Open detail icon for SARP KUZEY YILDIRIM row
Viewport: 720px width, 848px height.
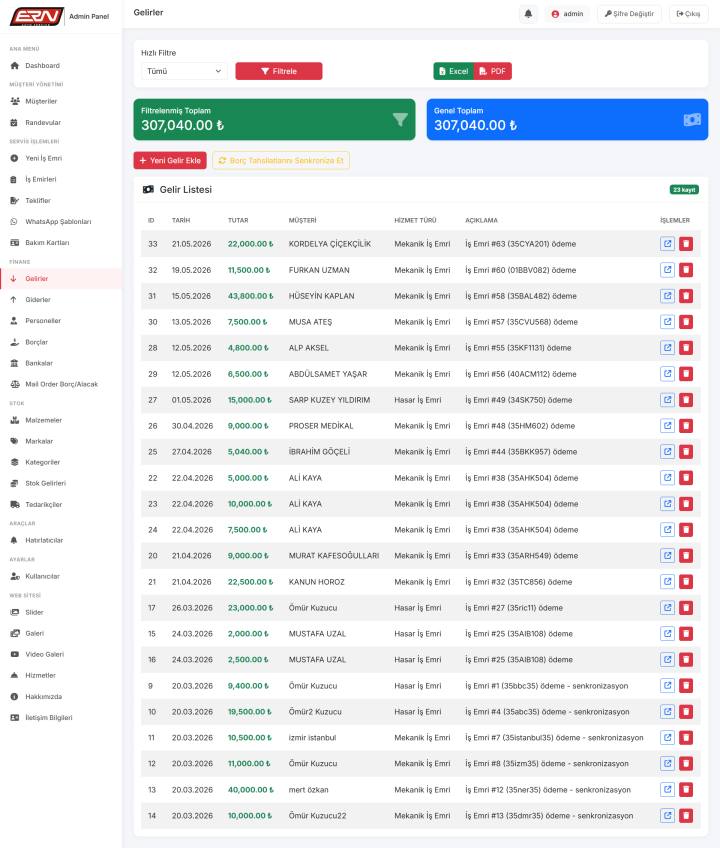[x=668, y=400]
